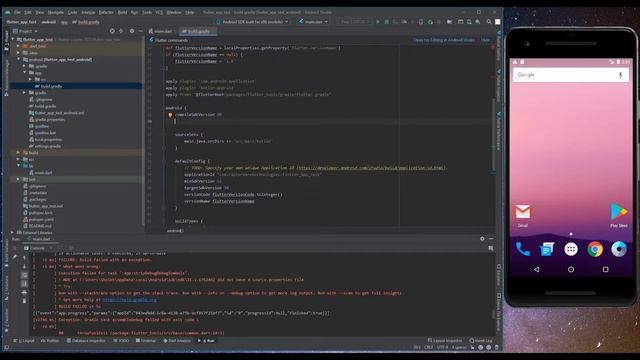The height and width of the screenshot is (360, 640).
Task: Open Search Everywhere magnifier in toolbar
Action: [489, 22]
